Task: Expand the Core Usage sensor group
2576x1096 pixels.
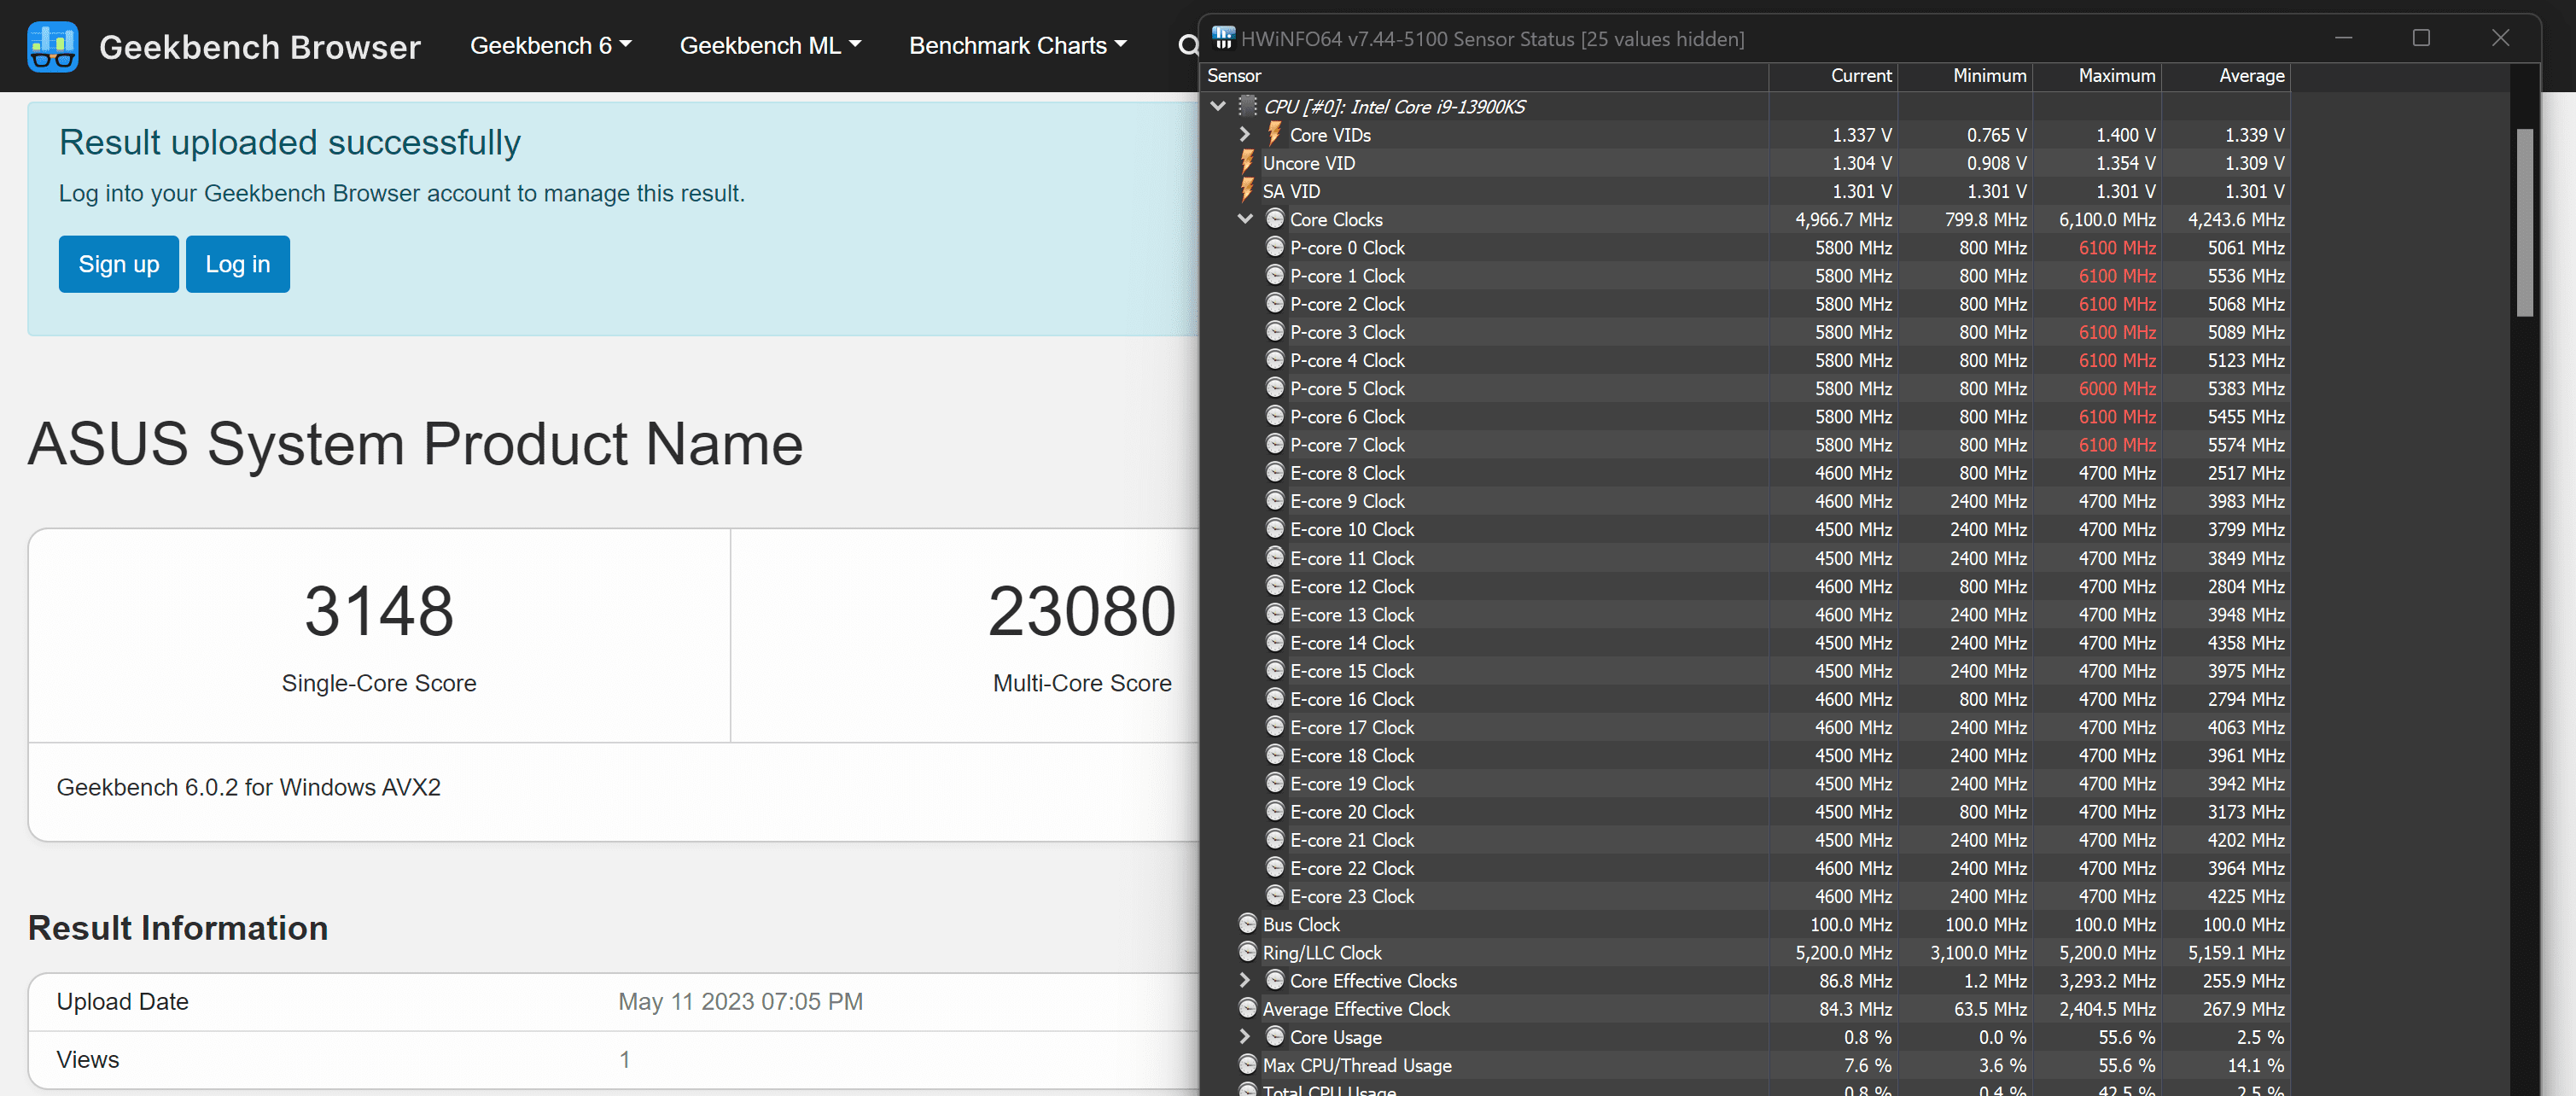Action: click(1245, 1037)
